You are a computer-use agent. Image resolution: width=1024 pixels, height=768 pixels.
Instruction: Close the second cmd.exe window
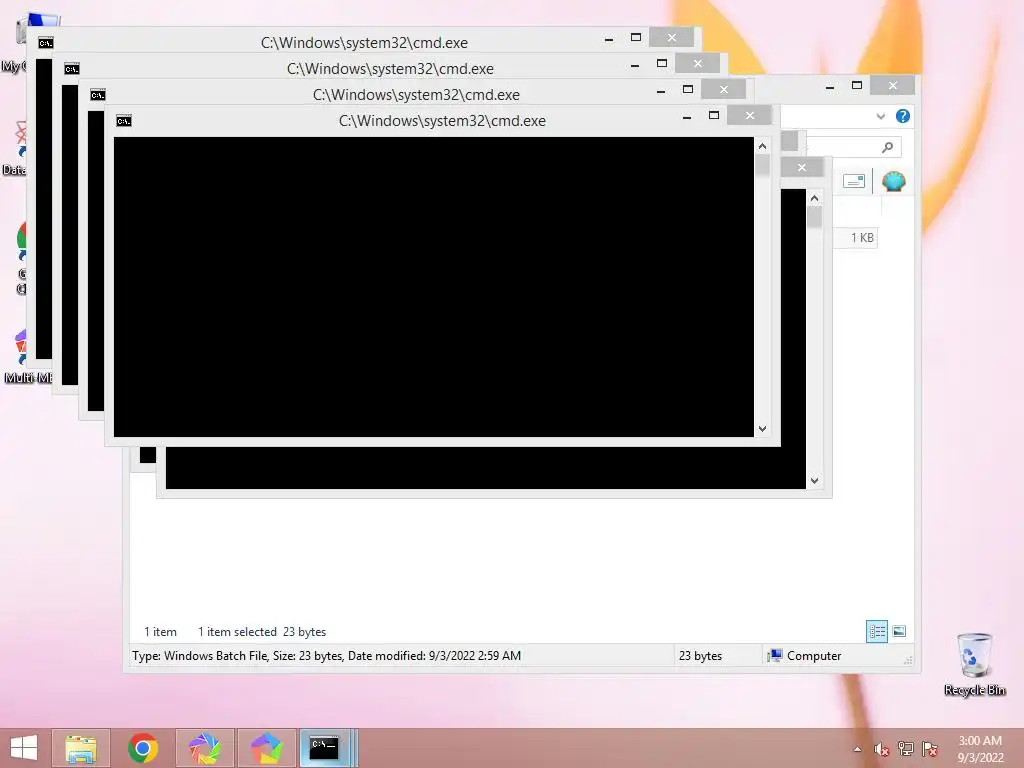pos(724,89)
